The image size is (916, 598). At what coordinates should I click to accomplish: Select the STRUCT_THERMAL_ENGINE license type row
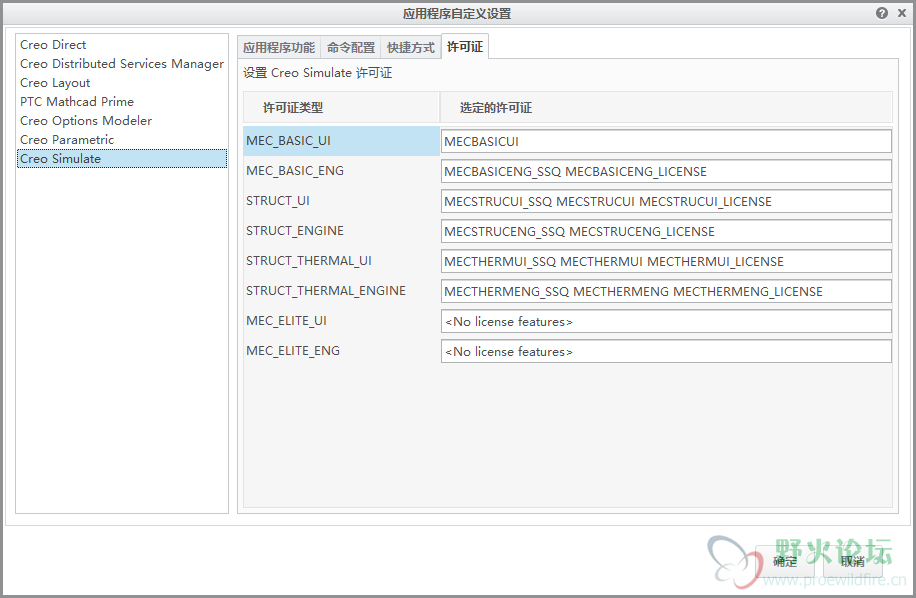tap(341, 291)
